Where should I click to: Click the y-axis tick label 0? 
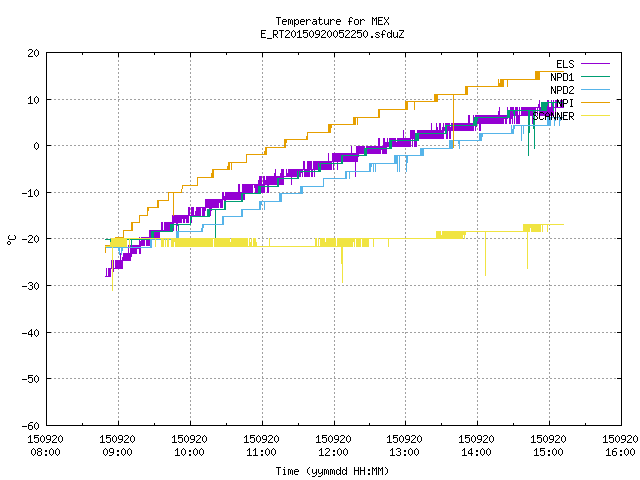[37, 146]
